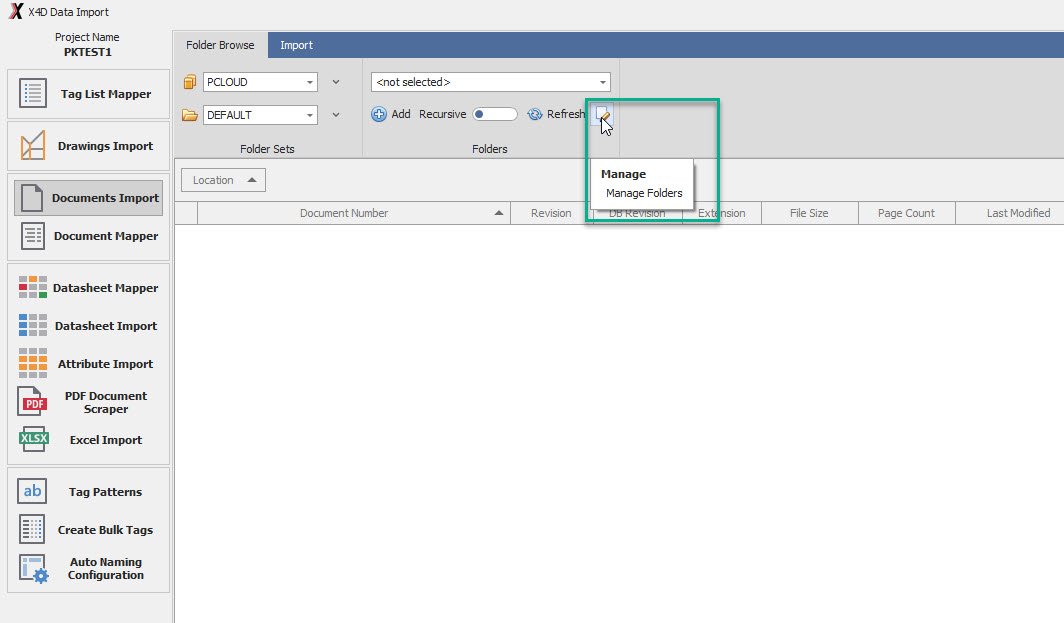Click the Manage folders edit icon
The height and width of the screenshot is (623, 1064).
coord(602,115)
